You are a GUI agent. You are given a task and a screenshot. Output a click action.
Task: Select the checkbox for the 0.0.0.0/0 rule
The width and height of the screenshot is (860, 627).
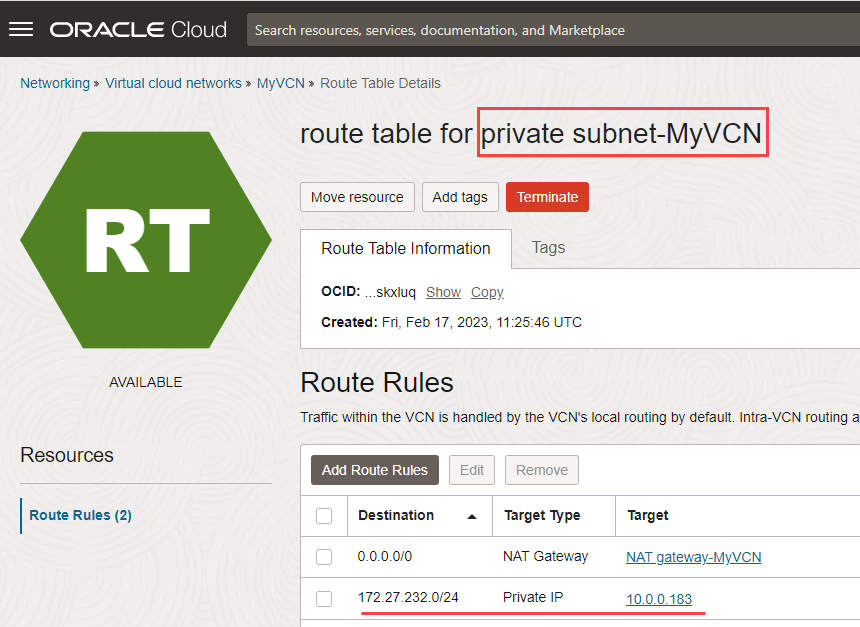pyautogui.click(x=324, y=556)
